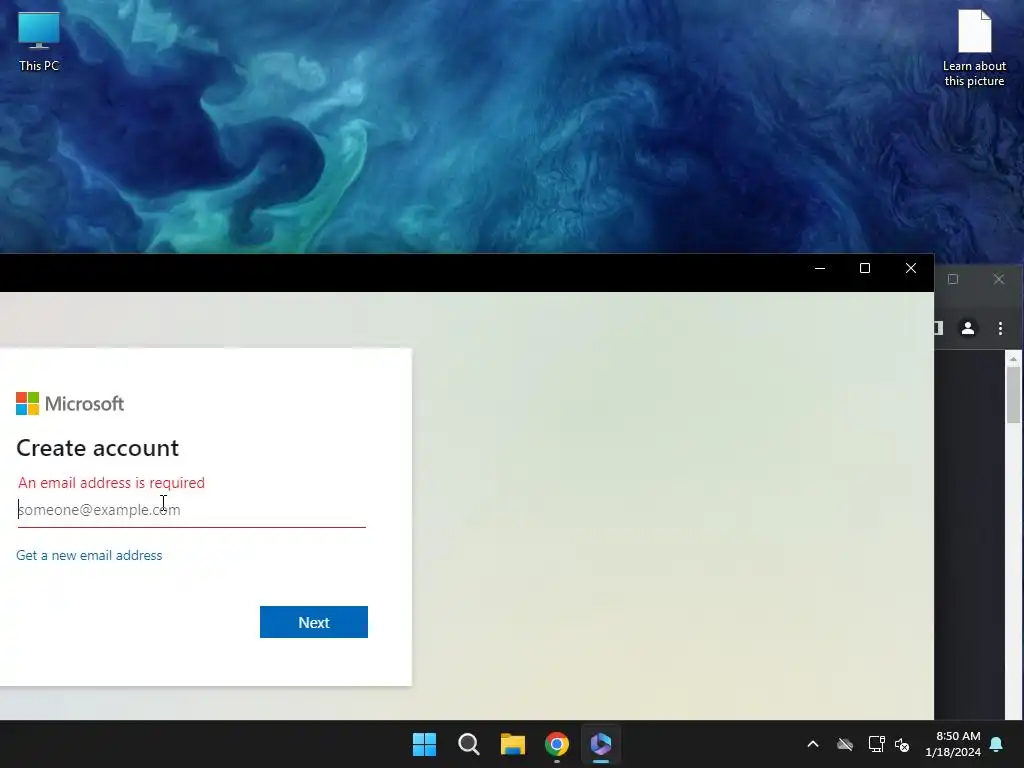The image size is (1024, 768).
Task: Click the Next button
Action: click(313, 622)
